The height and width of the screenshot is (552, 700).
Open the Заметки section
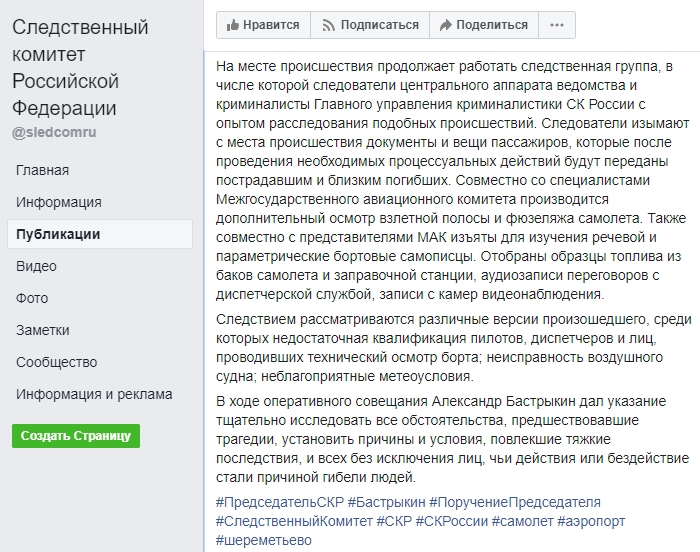[x=43, y=330]
